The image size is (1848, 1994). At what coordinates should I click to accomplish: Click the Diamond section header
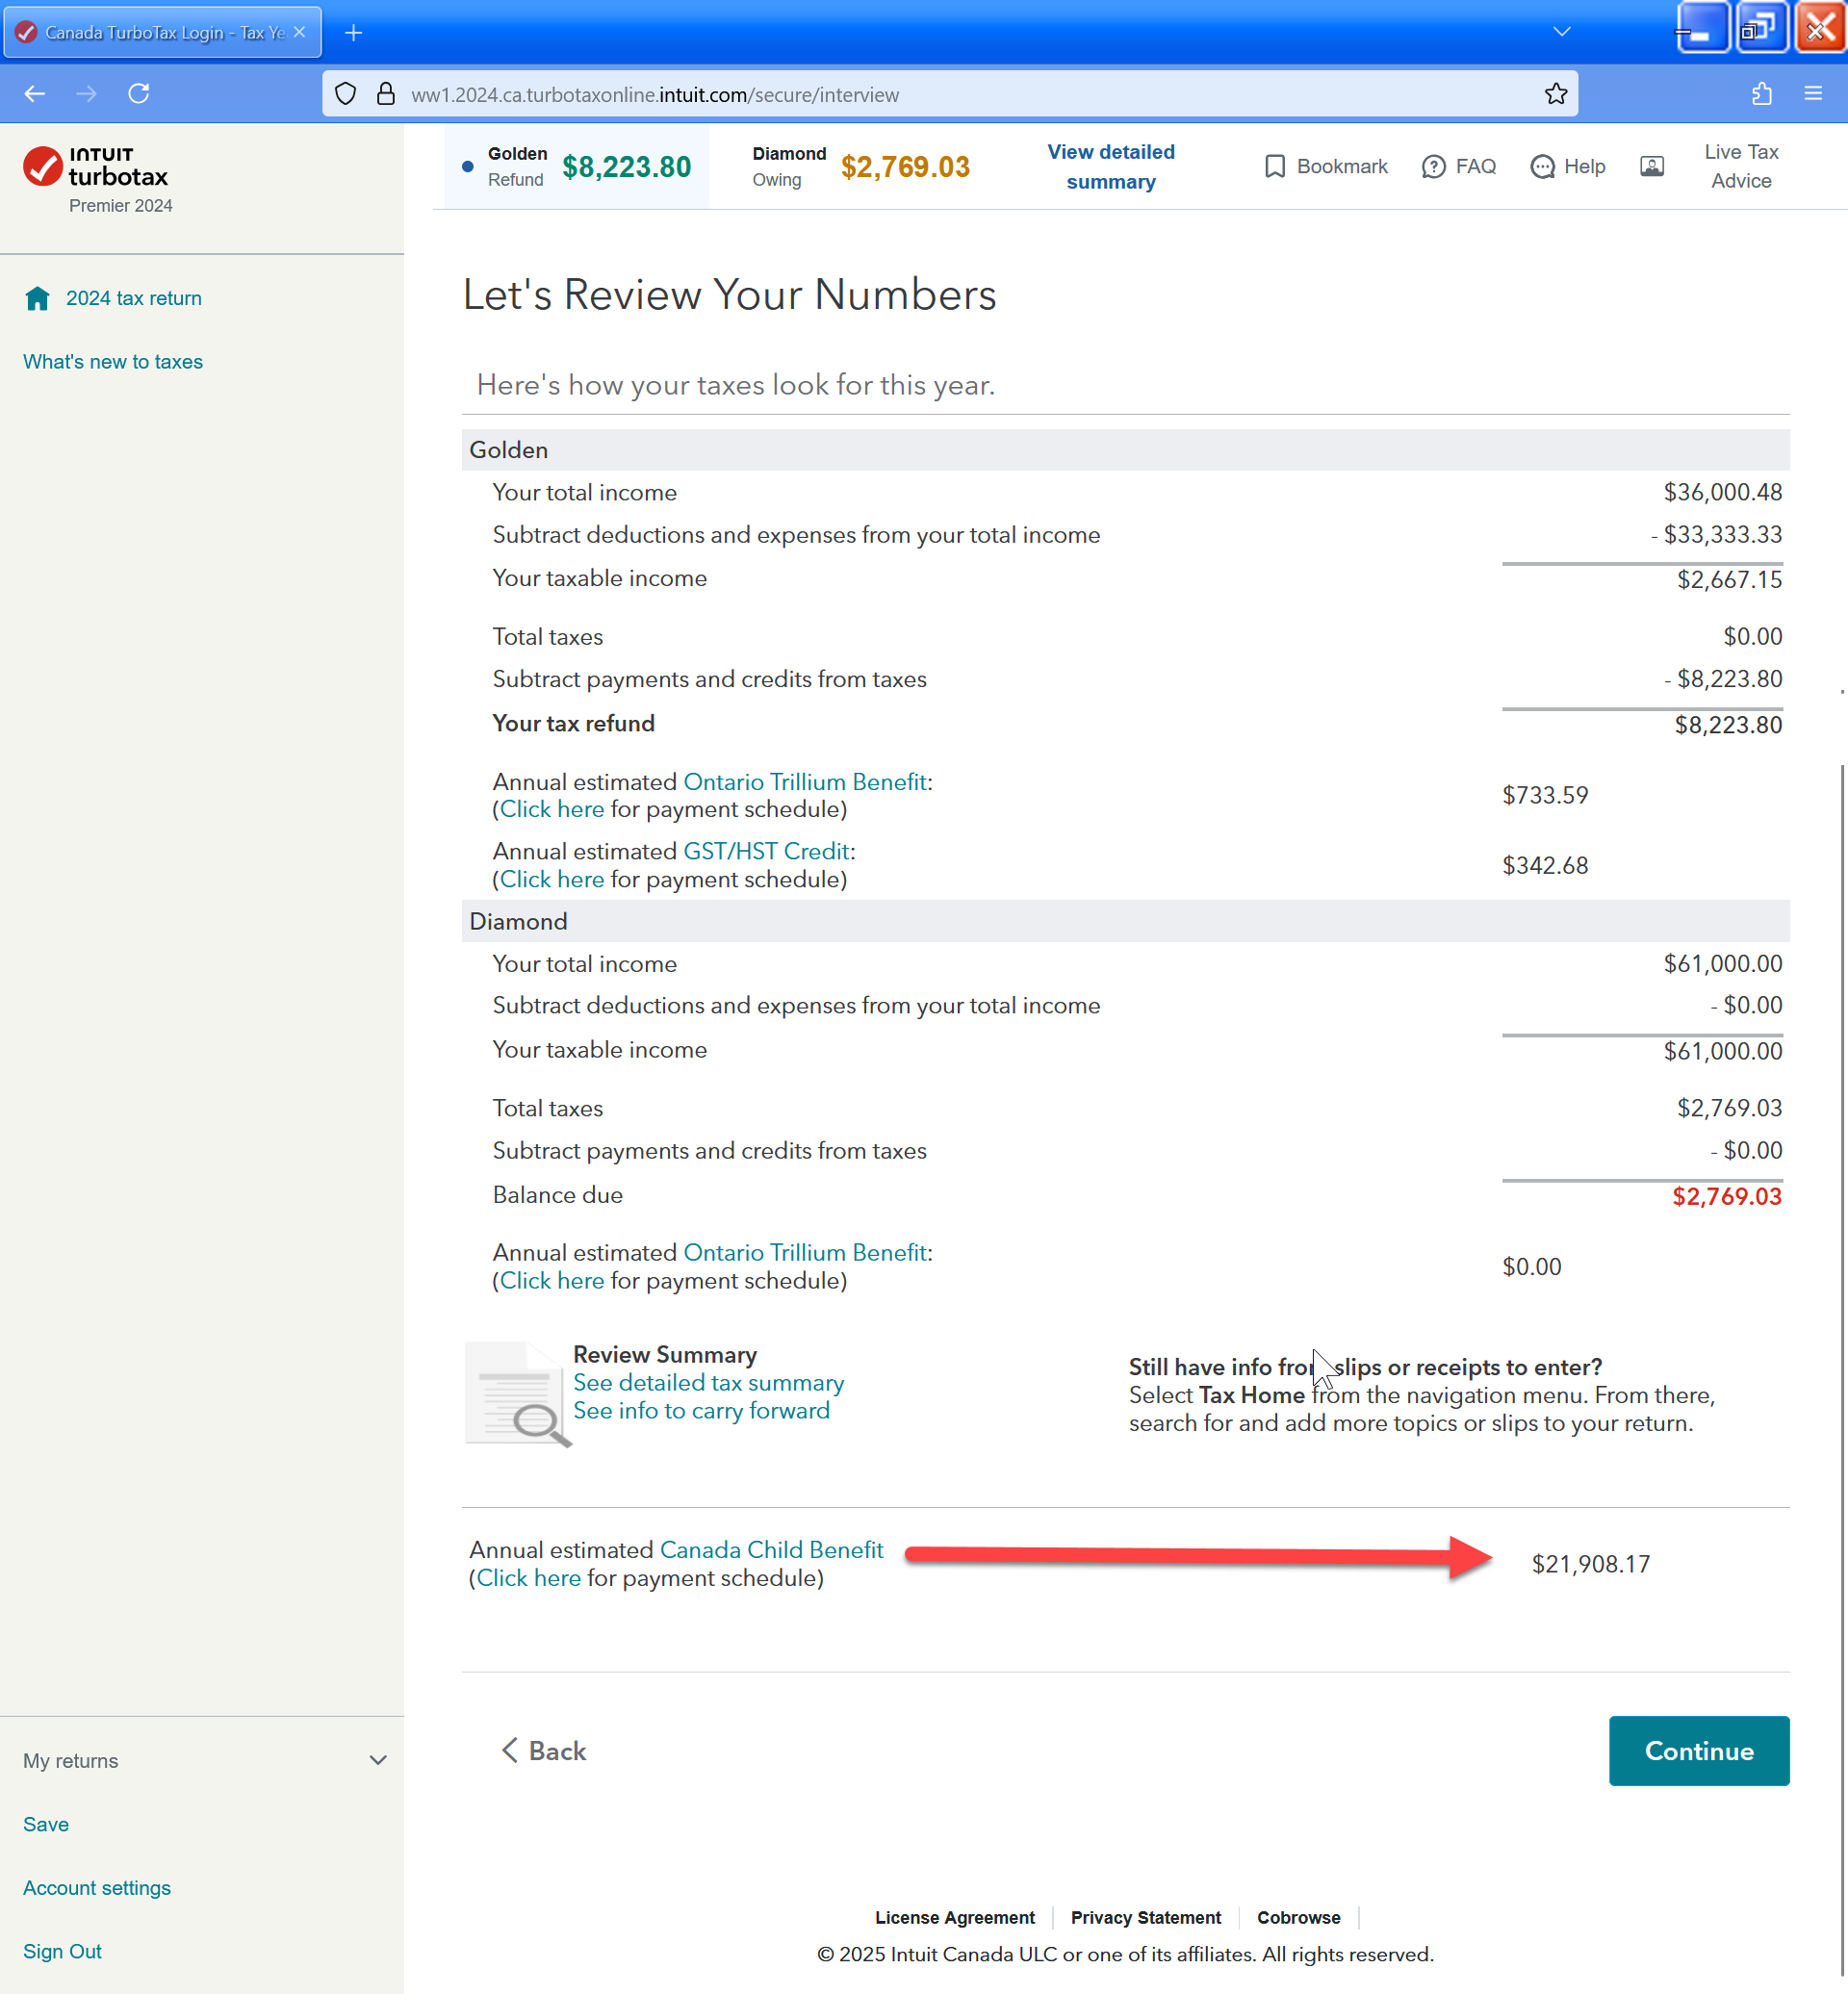pyautogui.click(x=1126, y=921)
